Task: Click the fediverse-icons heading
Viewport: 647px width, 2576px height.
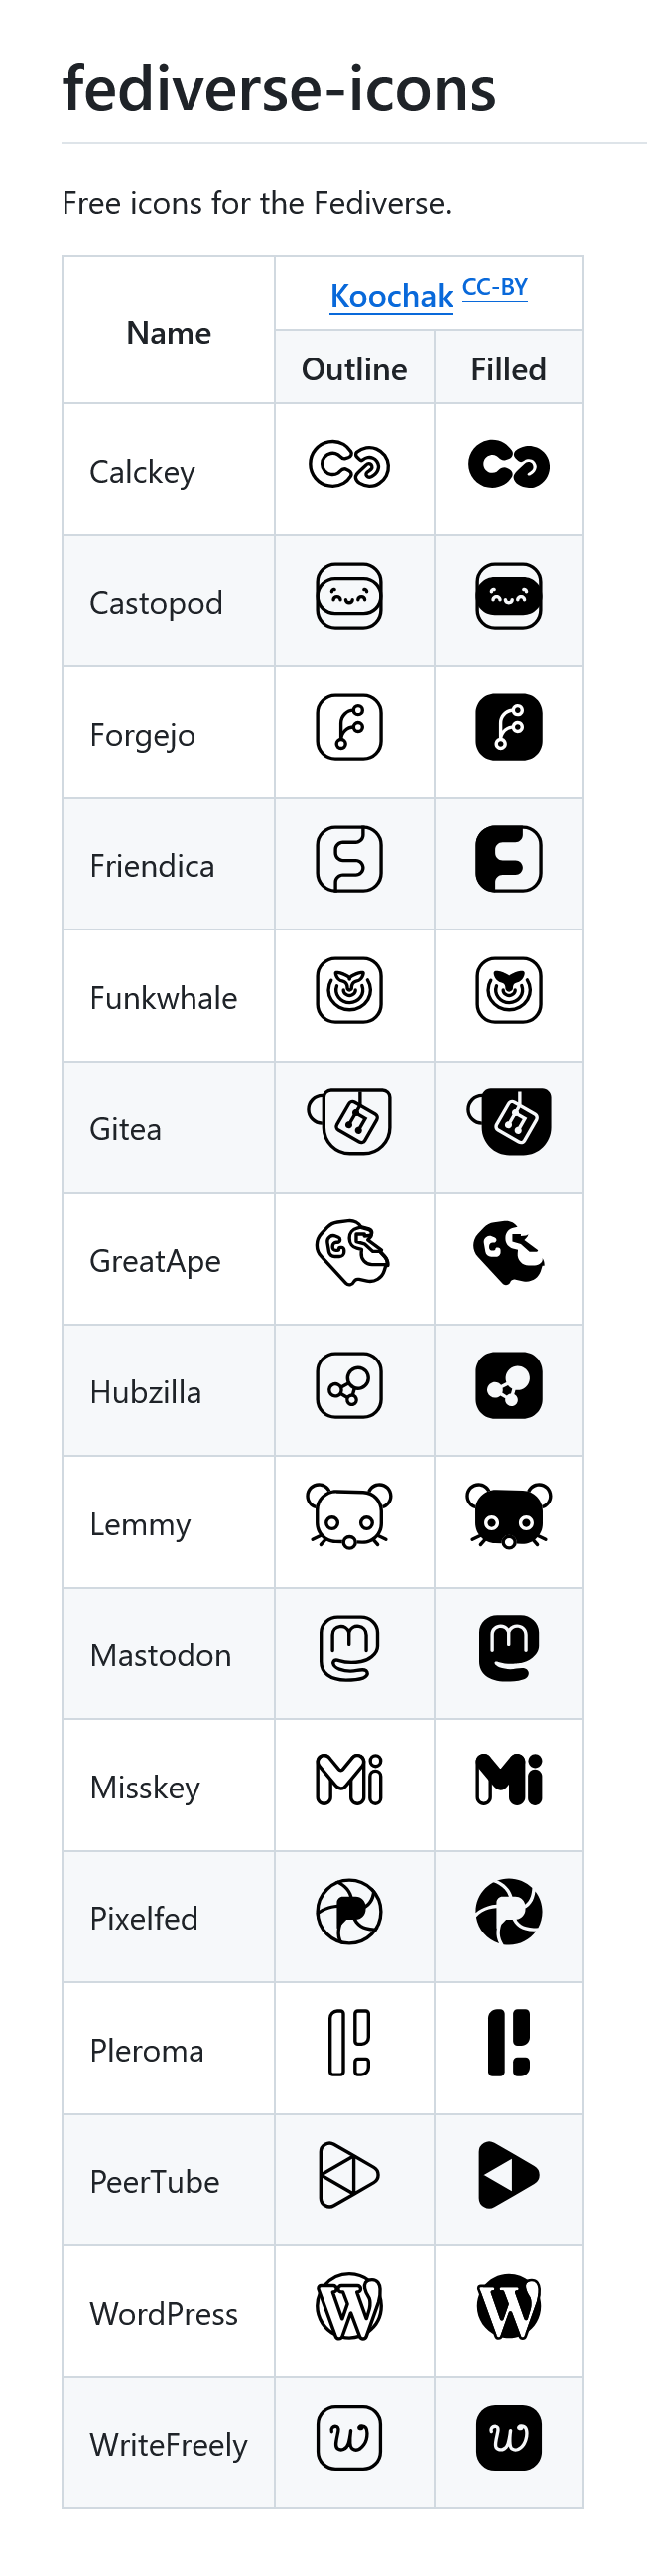Action: click(x=279, y=88)
